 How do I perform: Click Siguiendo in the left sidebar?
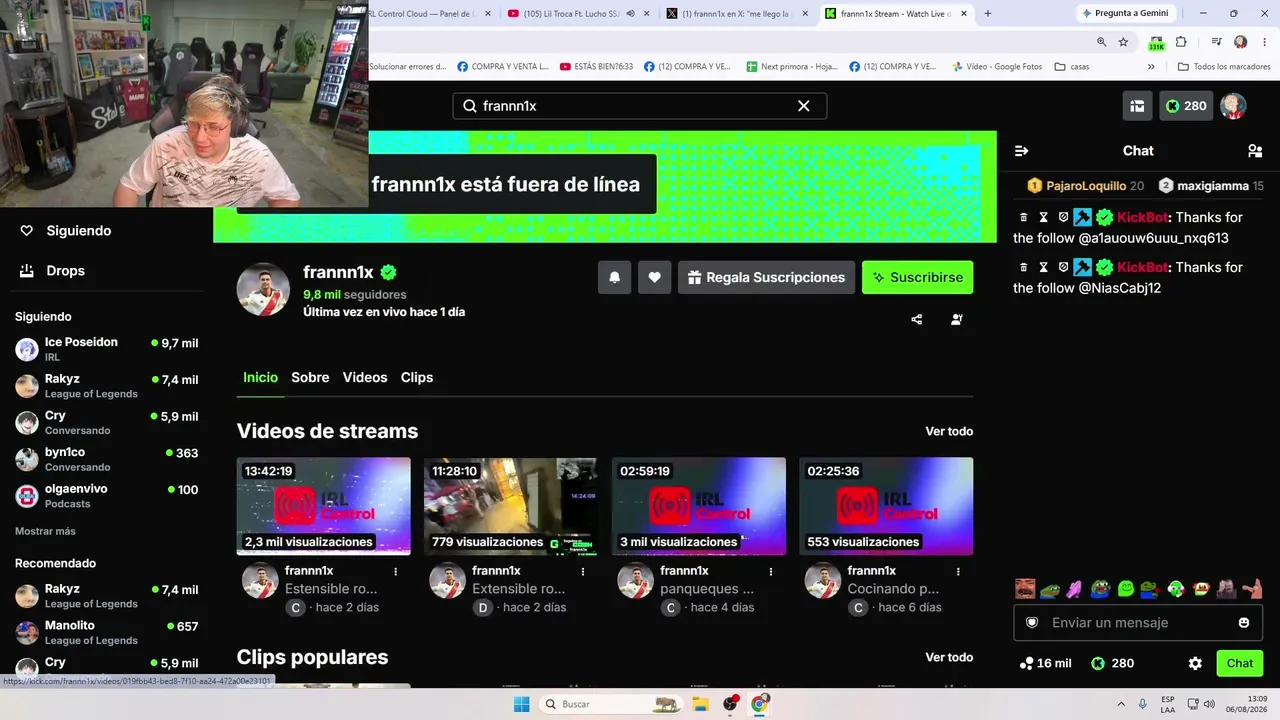[66, 231]
